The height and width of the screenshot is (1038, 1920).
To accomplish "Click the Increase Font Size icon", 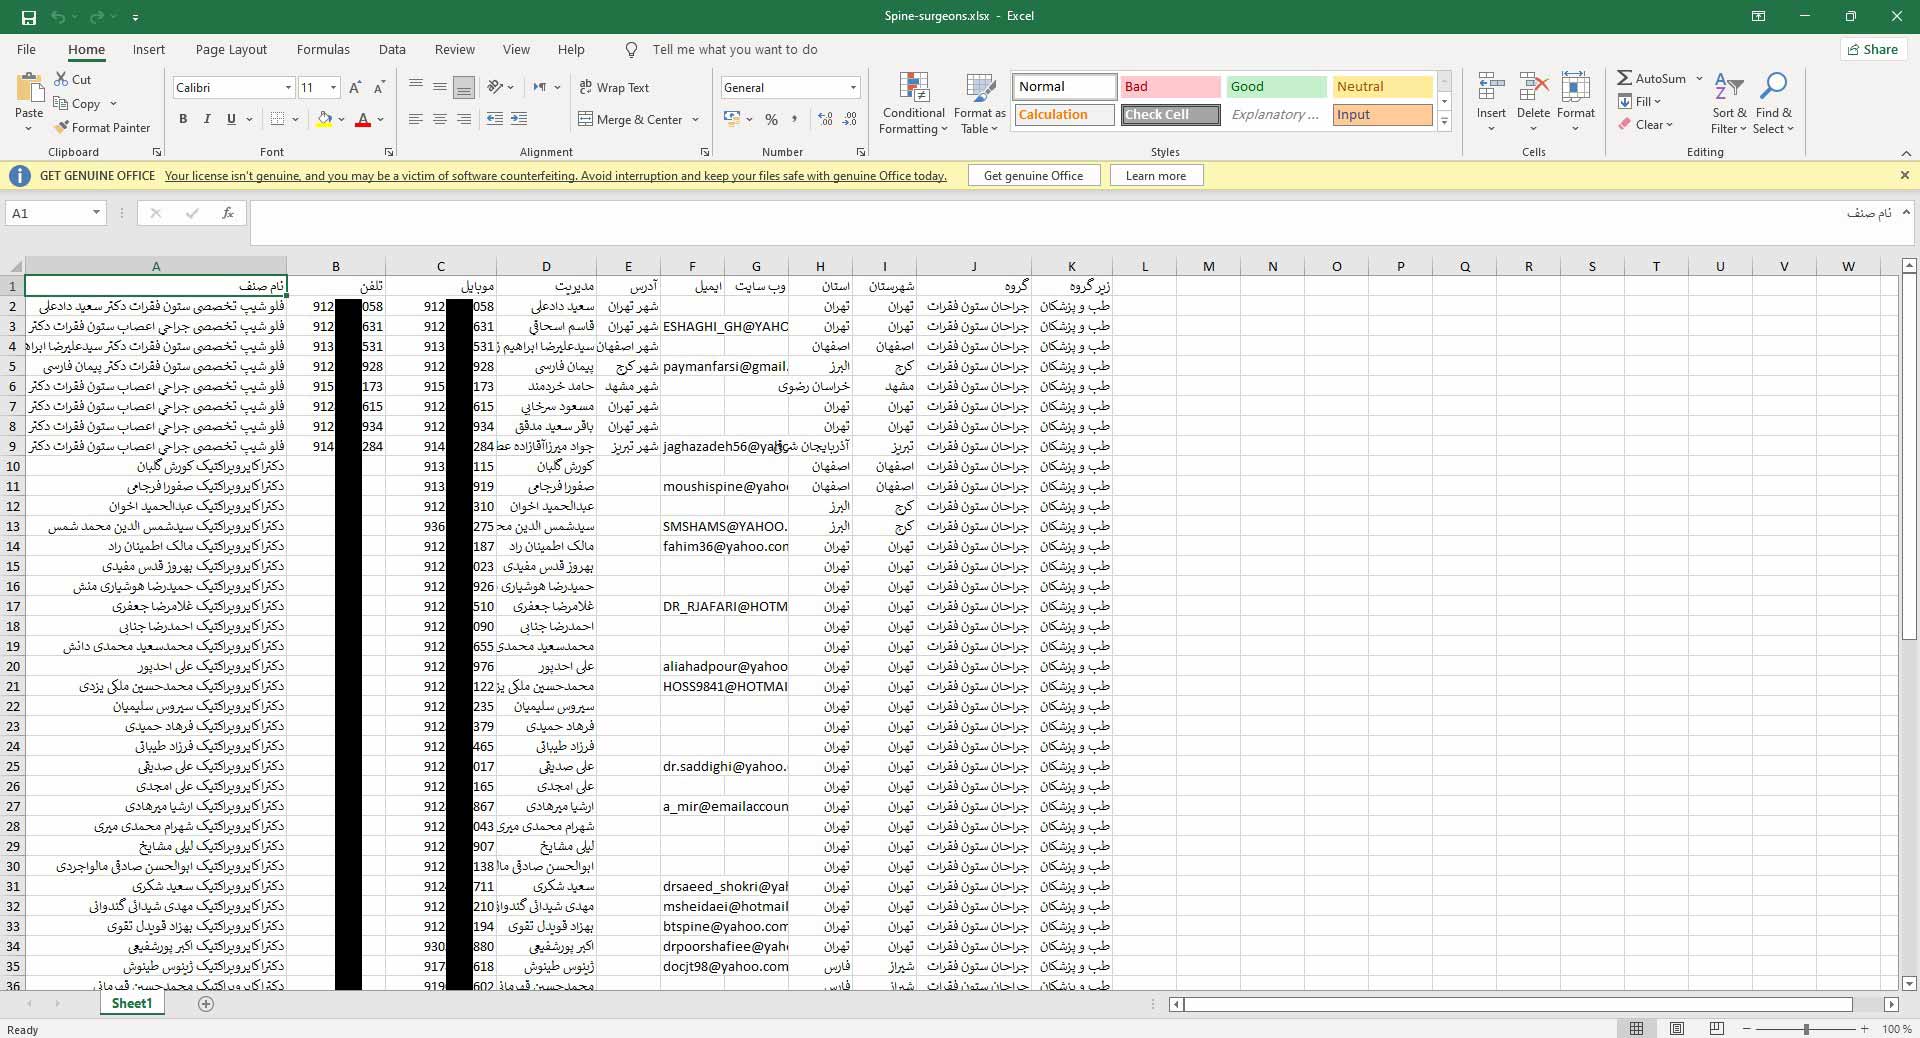I will click(x=355, y=88).
